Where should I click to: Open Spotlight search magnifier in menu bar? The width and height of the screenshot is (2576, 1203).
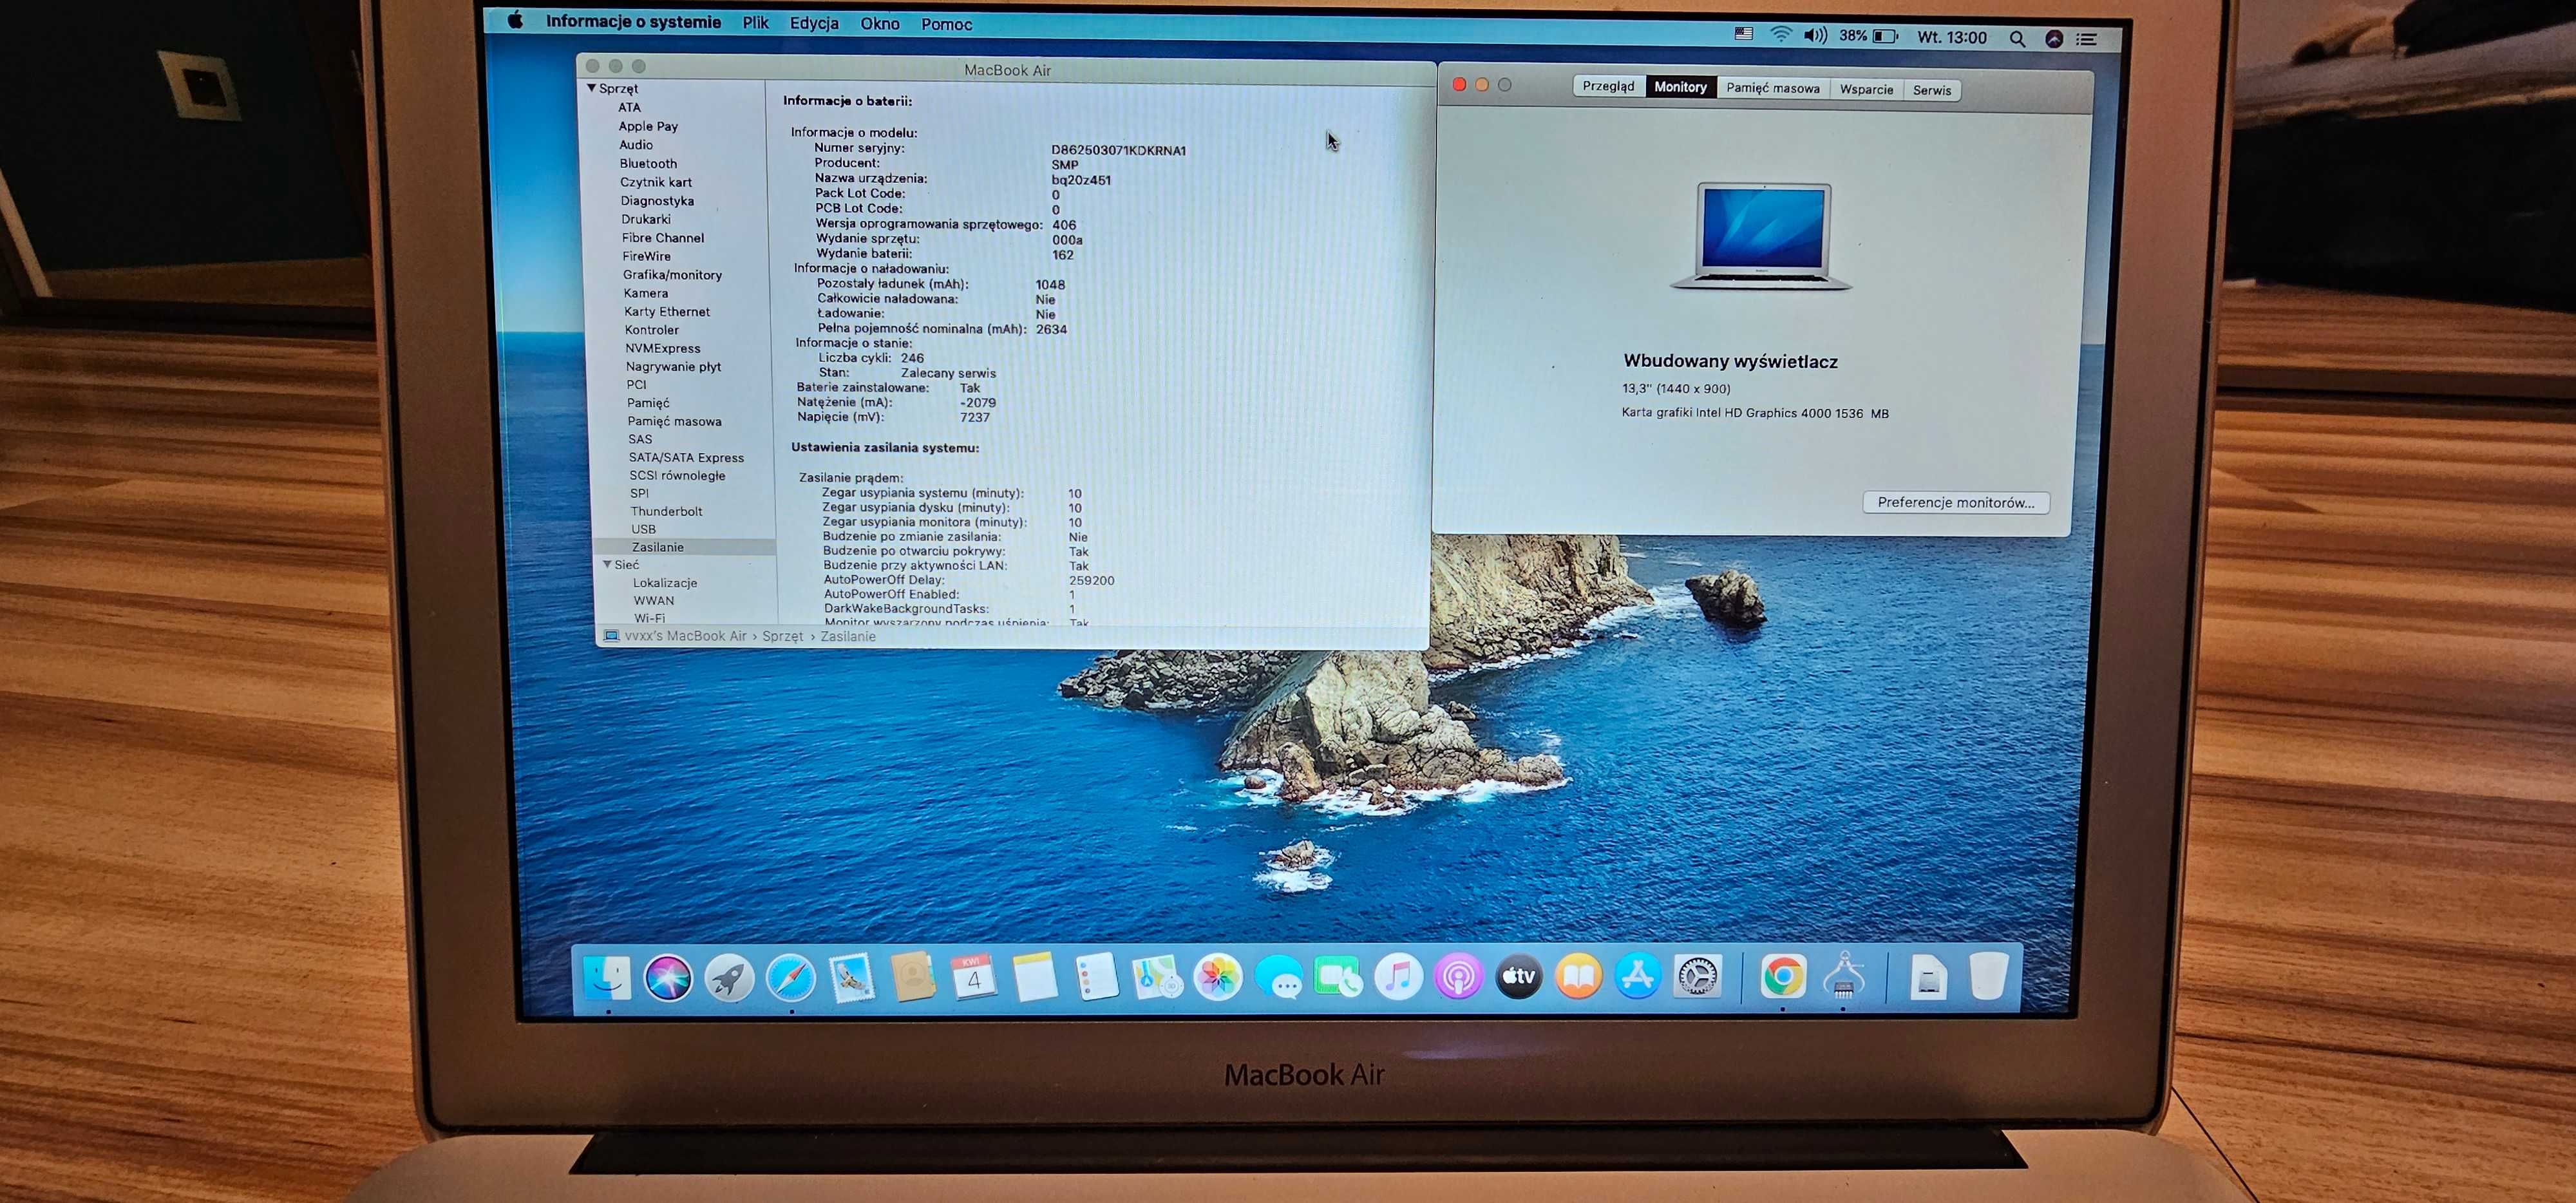[x=2017, y=39]
